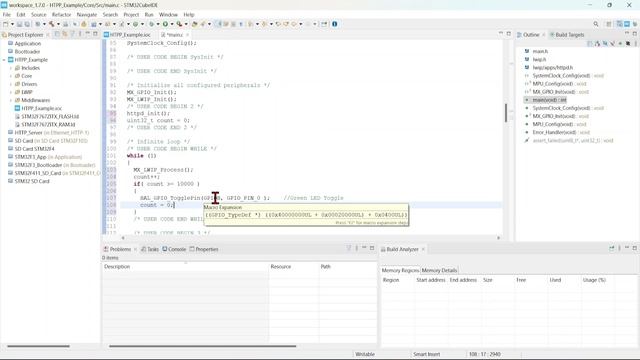Switch to the Debug perspective icon
The width and height of the screenshot is (640, 360).
pyautogui.click(x=635, y=24)
